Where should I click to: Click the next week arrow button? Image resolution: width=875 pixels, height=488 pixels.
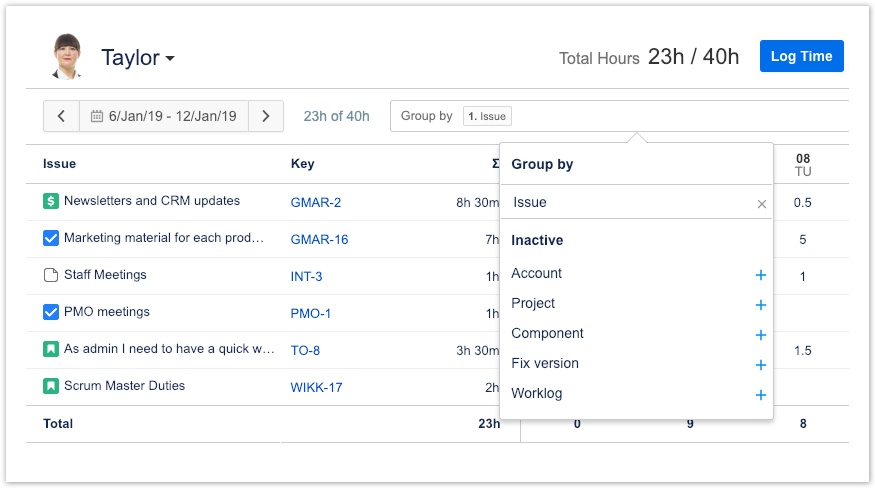point(266,116)
